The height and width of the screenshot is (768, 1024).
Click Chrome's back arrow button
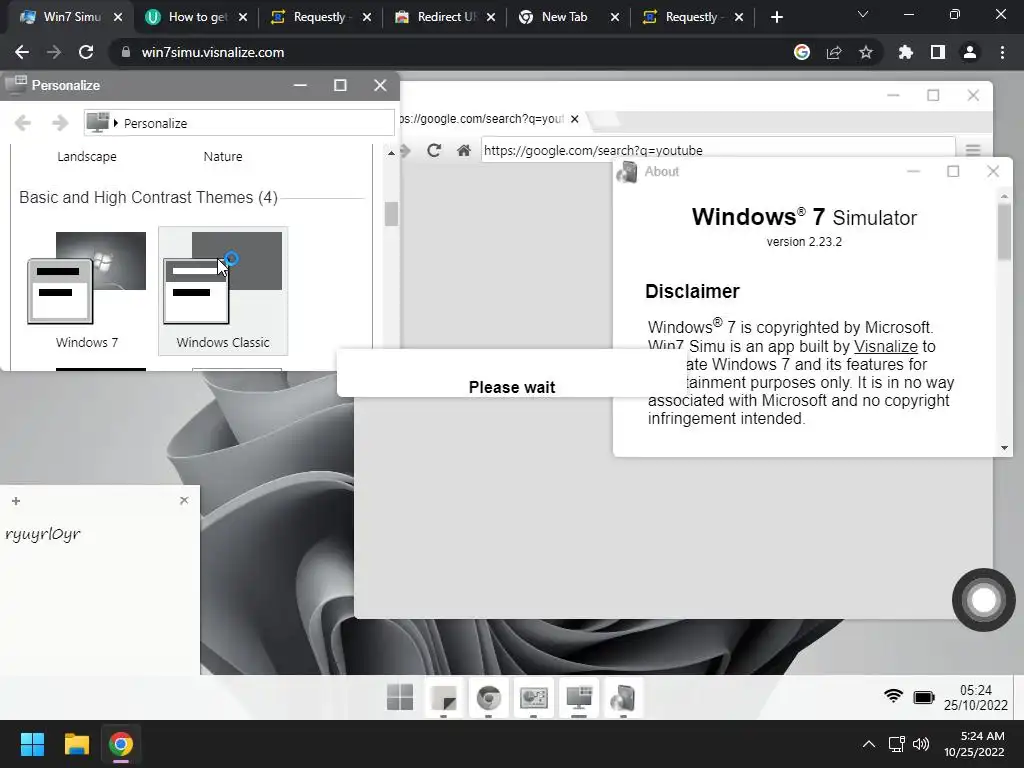click(x=22, y=52)
